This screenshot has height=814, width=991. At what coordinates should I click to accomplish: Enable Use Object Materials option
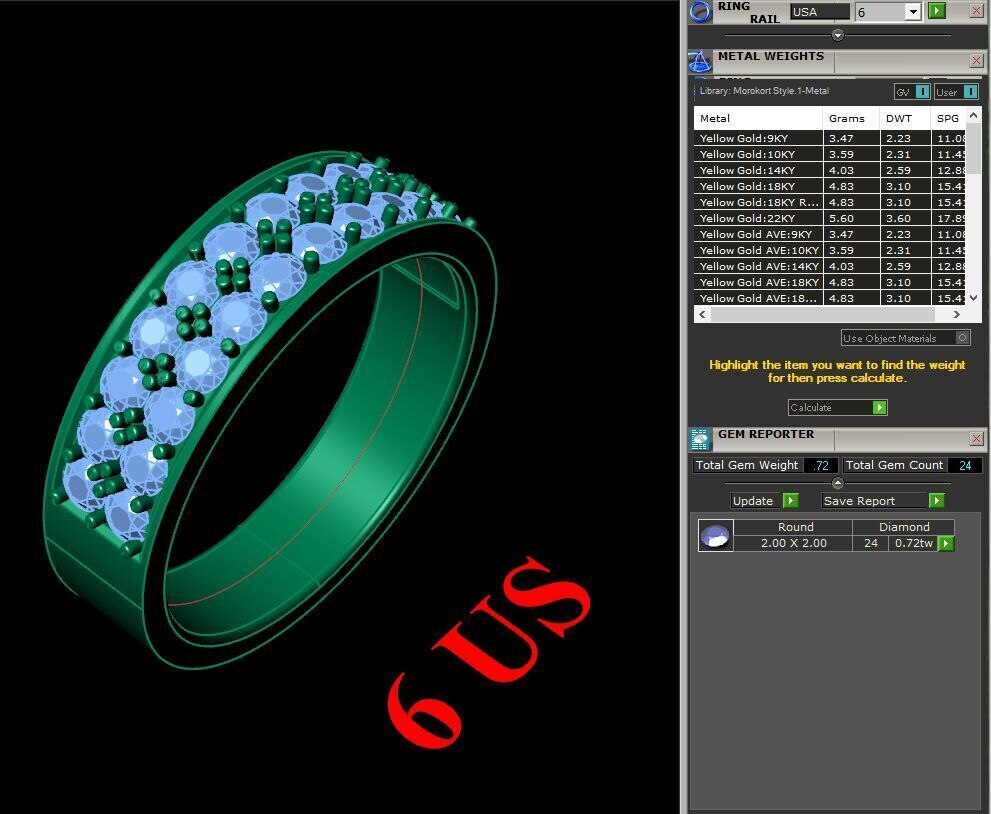pyautogui.click(x=962, y=338)
